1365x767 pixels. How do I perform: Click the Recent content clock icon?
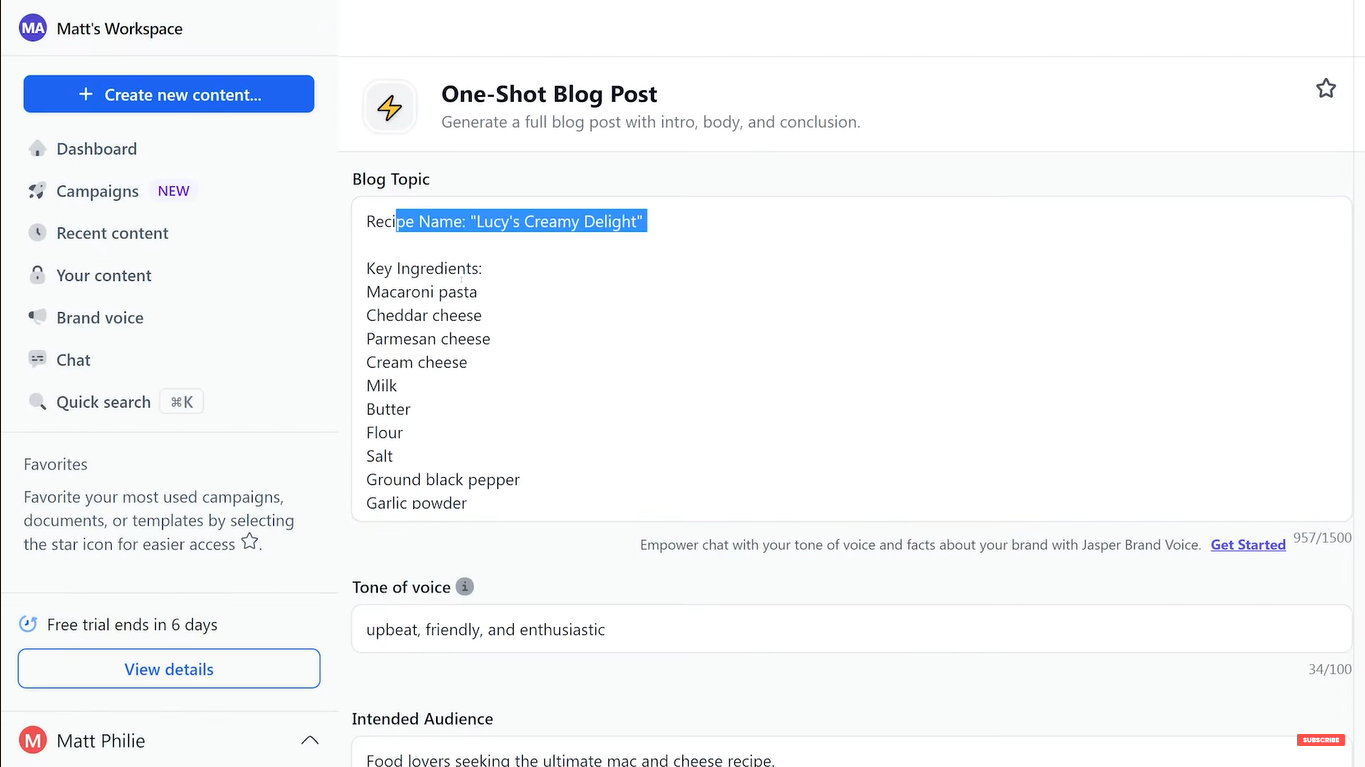[x=37, y=232]
